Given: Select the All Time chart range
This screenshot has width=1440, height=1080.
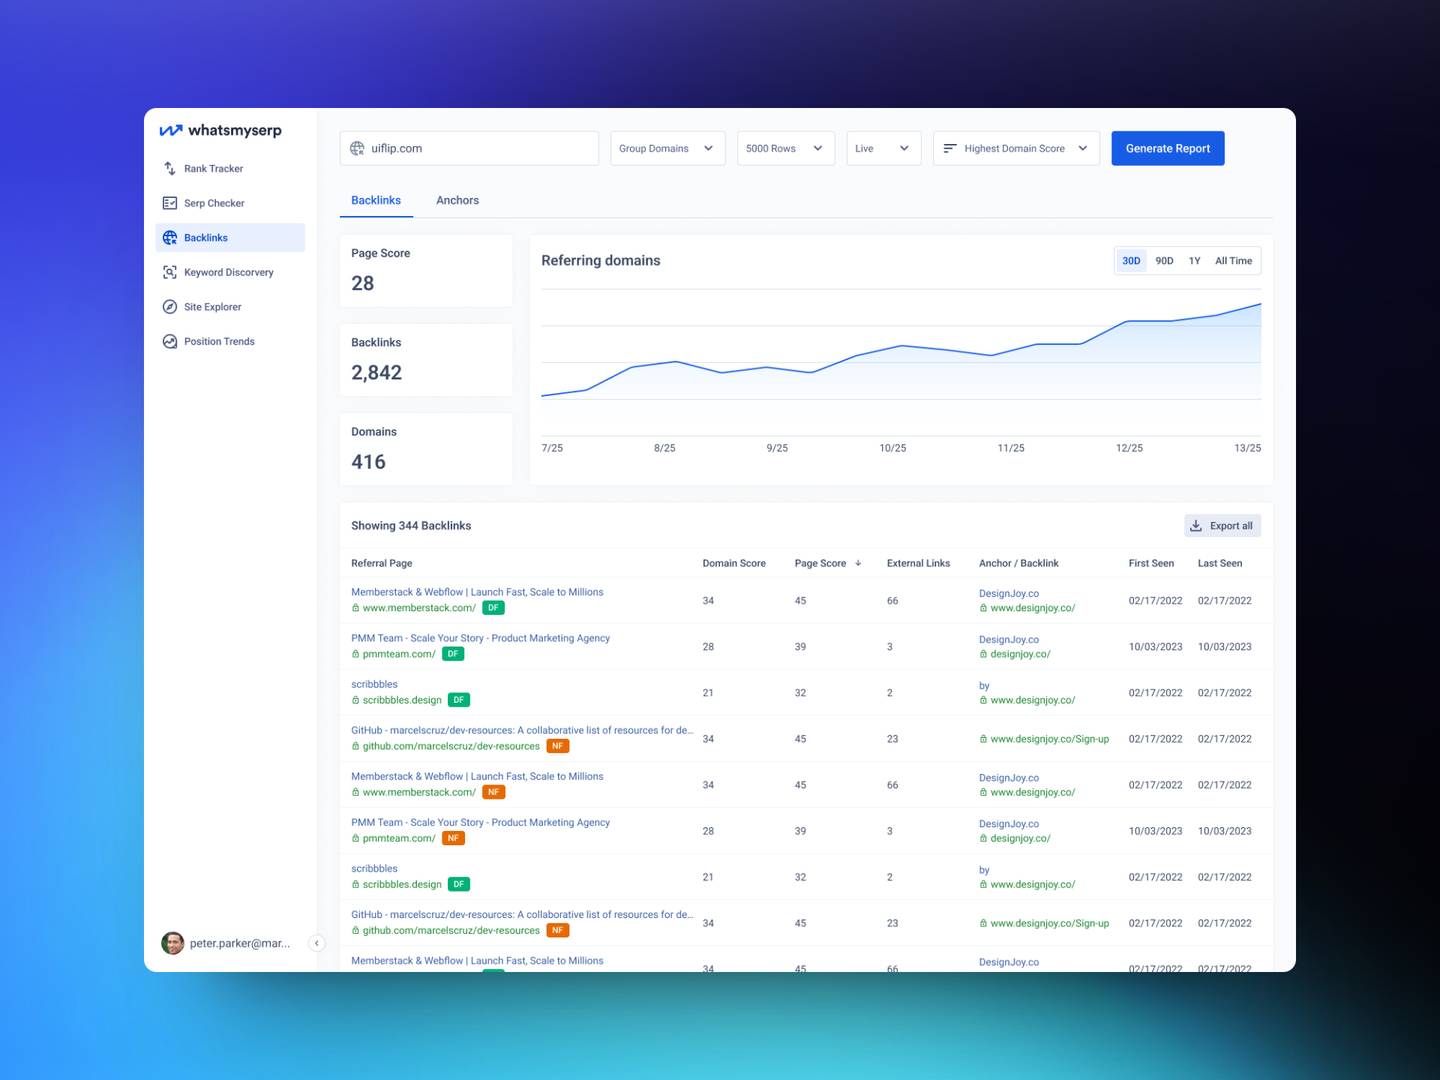Looking at the screenshot, I should click(x=1233, y=260).
